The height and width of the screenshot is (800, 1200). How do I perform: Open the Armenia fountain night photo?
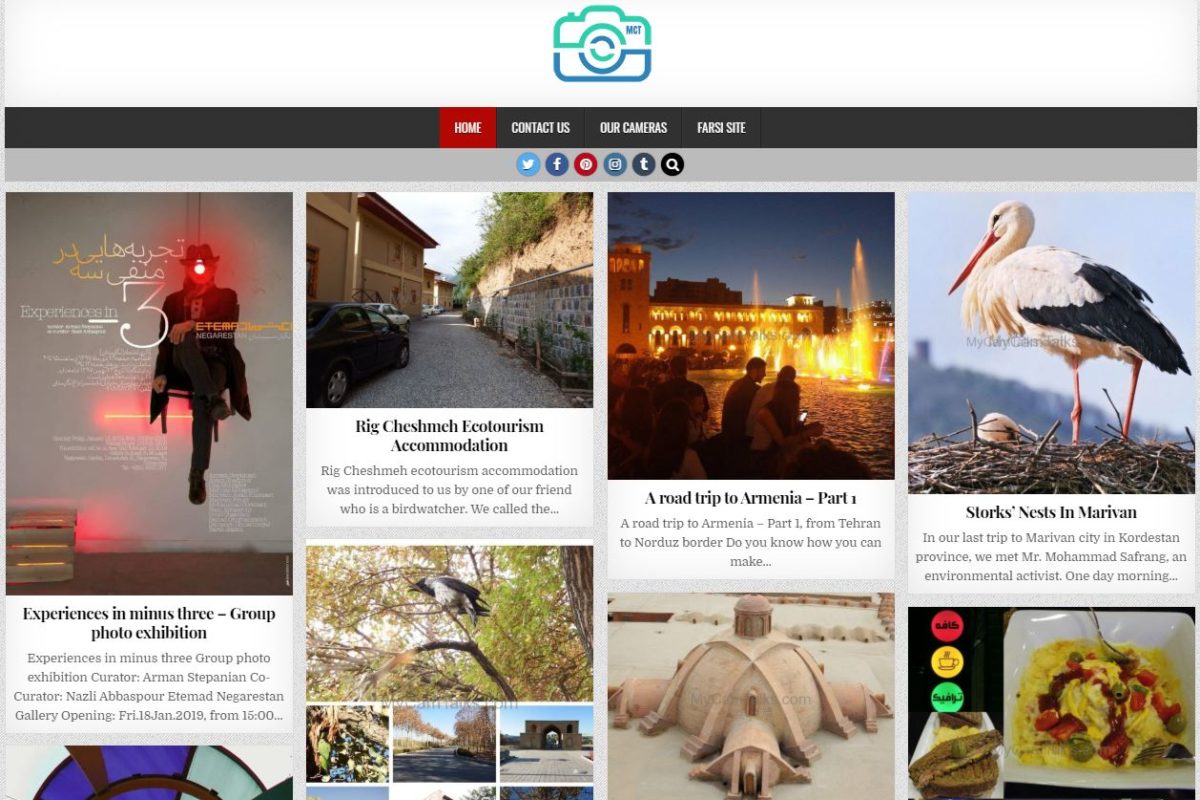tap(751, 336)
